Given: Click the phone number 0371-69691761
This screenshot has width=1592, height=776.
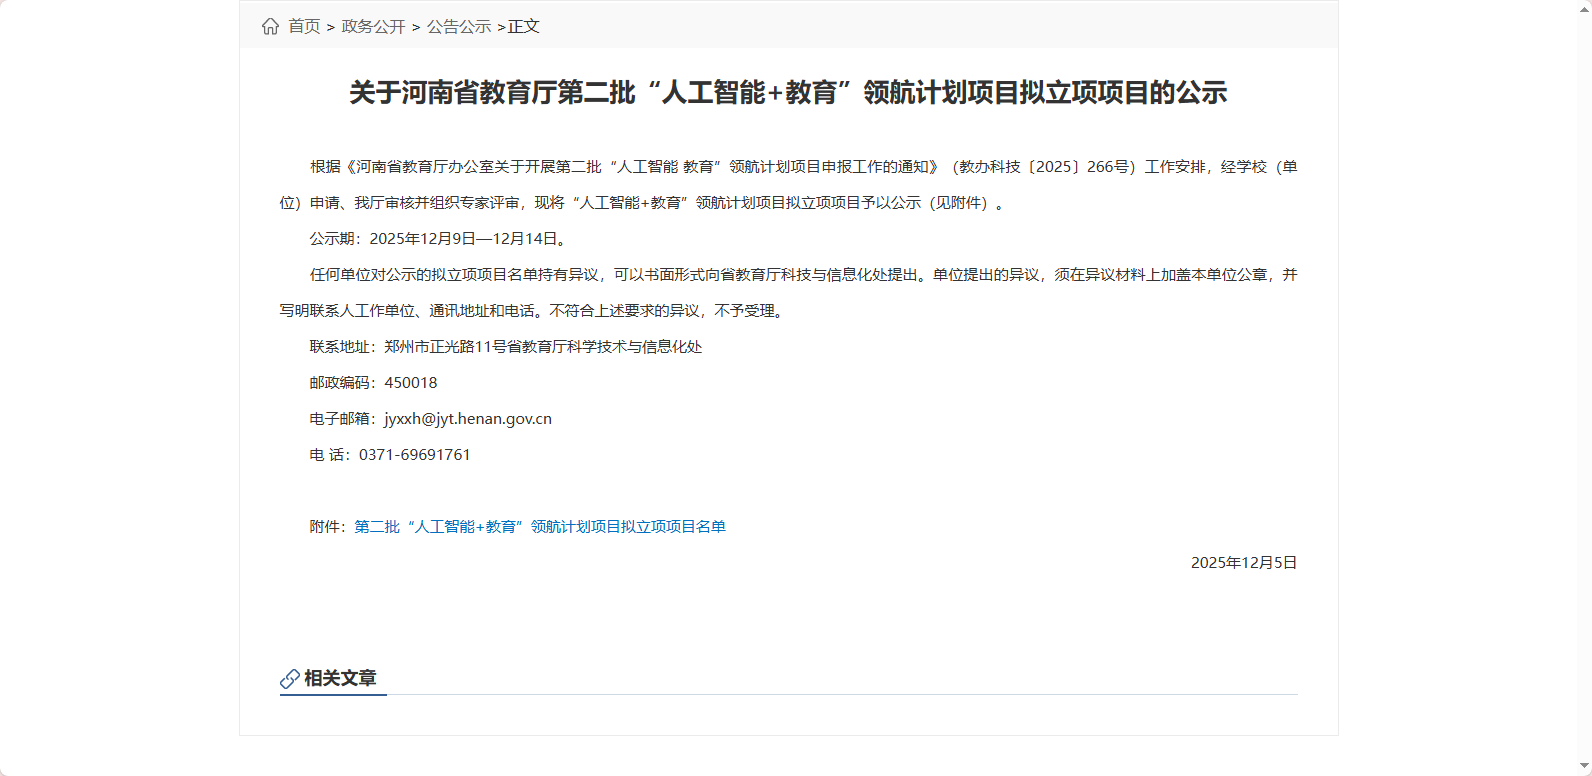Looking at the screenshot, I should click(x=414, y=455).
